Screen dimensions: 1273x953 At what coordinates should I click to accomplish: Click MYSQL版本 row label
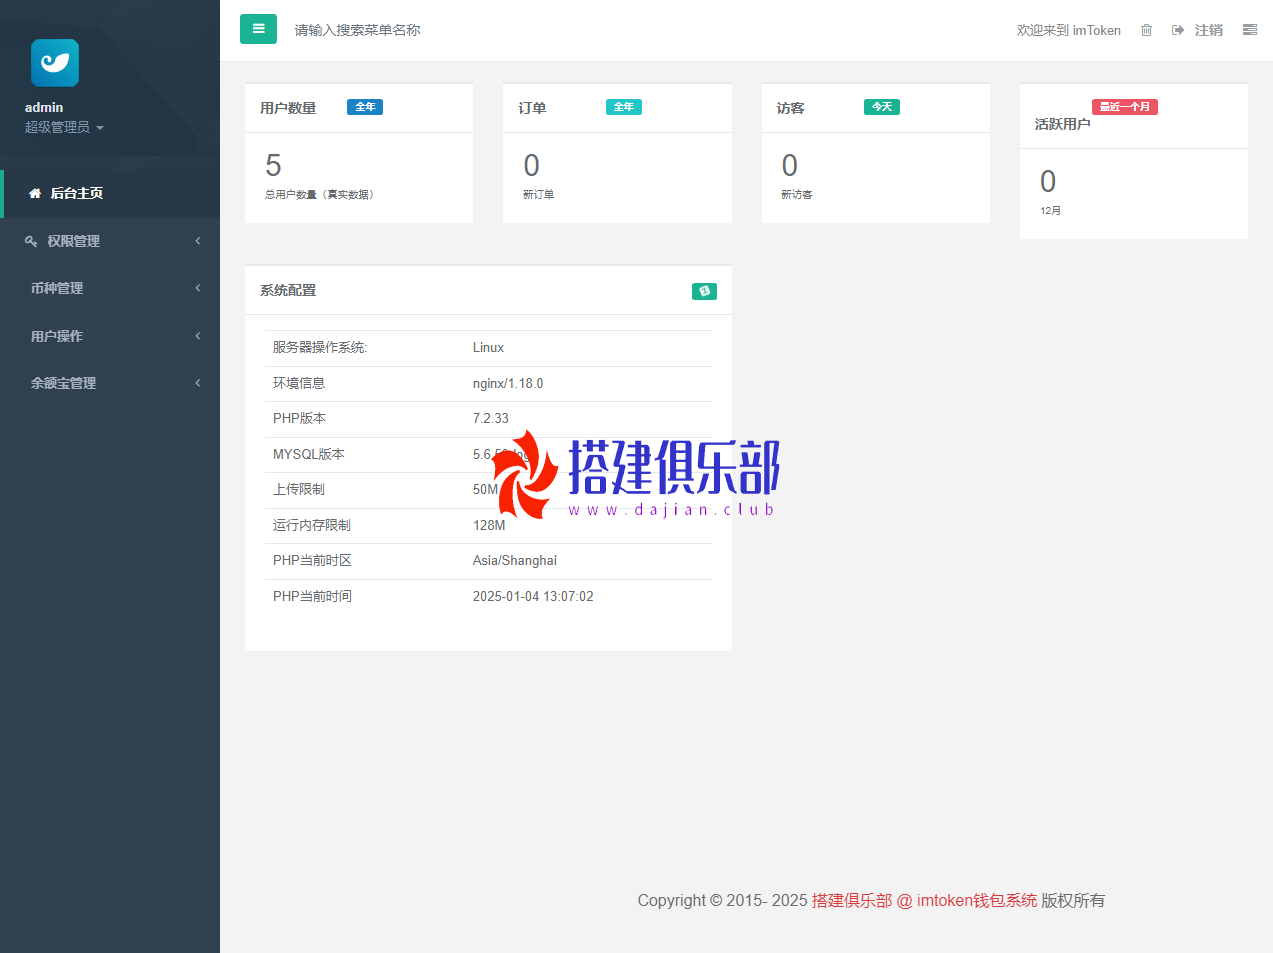(x=309, y=454)
